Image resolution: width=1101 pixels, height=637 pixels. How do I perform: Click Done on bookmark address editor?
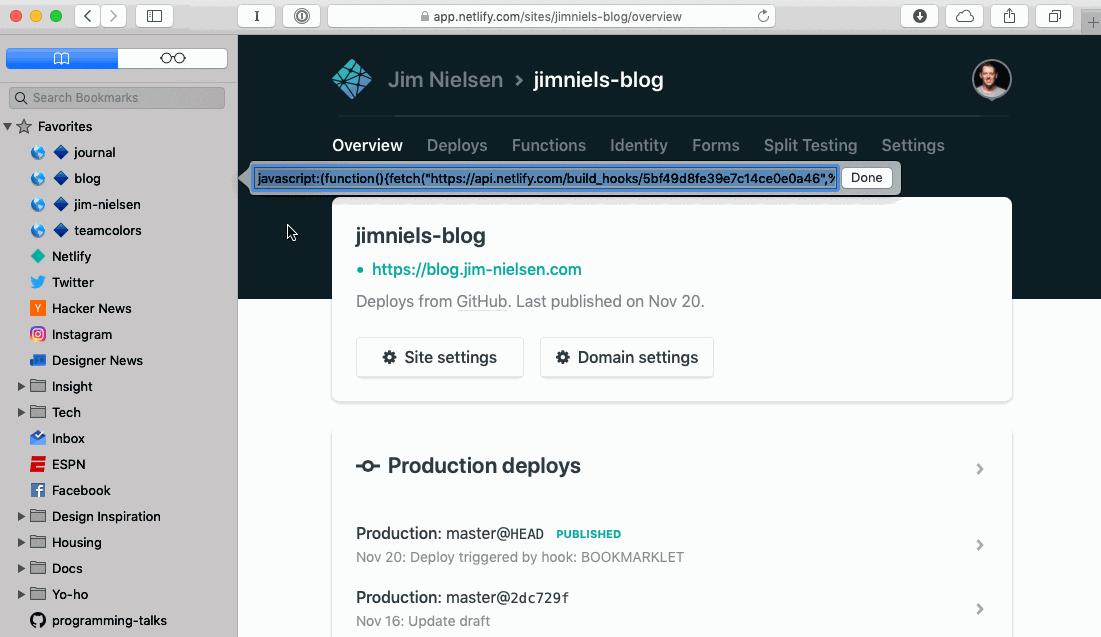866,178
